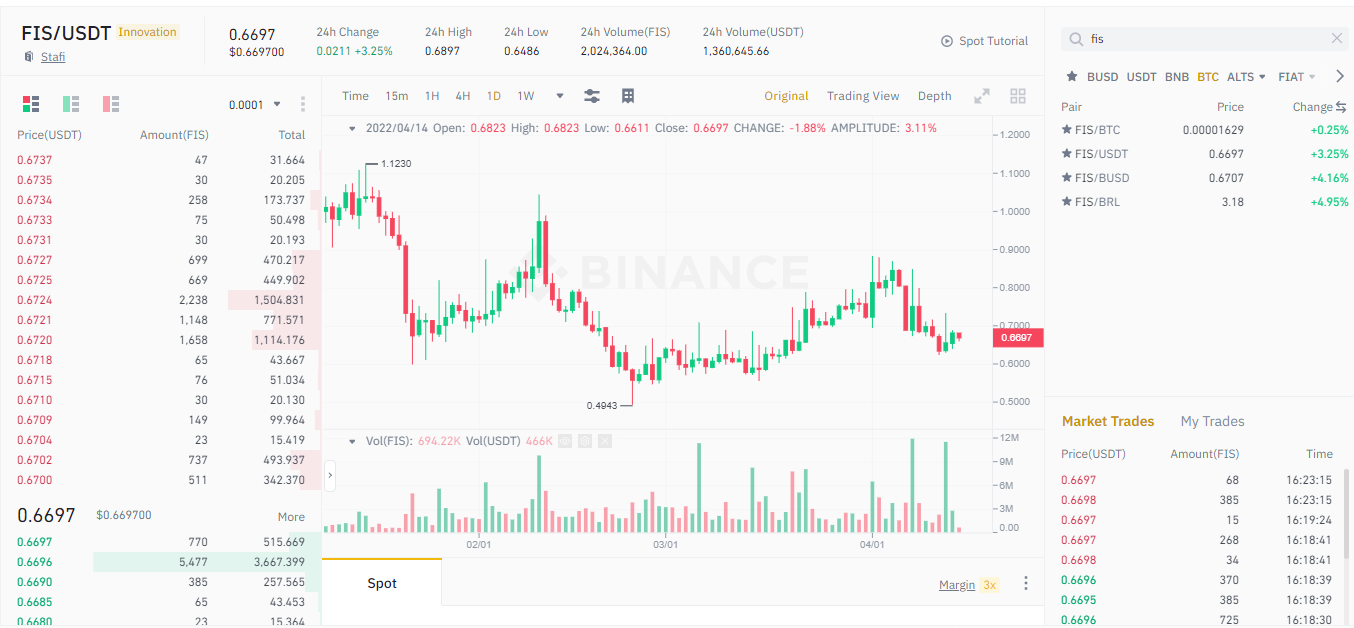Open FIS/BRL pair row
The width and height of the screenshot is (1354, 628).
[x=1205, y=202]
